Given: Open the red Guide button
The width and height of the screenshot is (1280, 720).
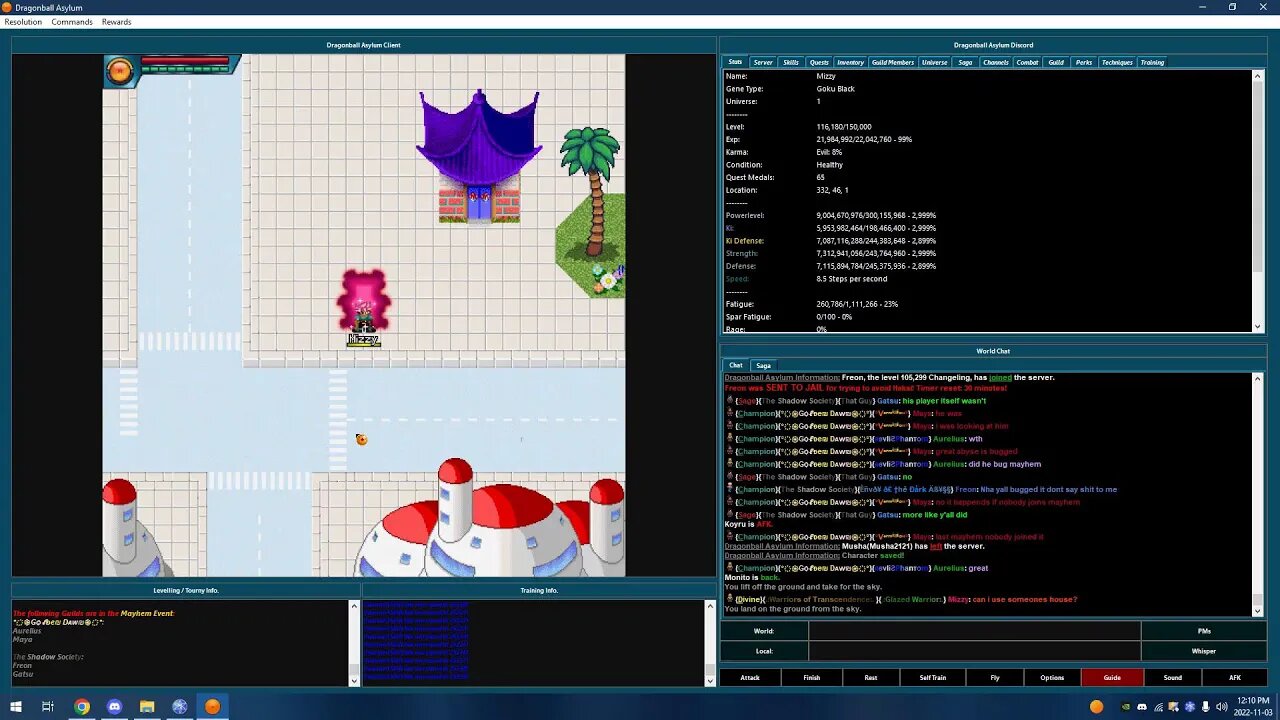Looking at the screenshot, I should coord(1112,677).
